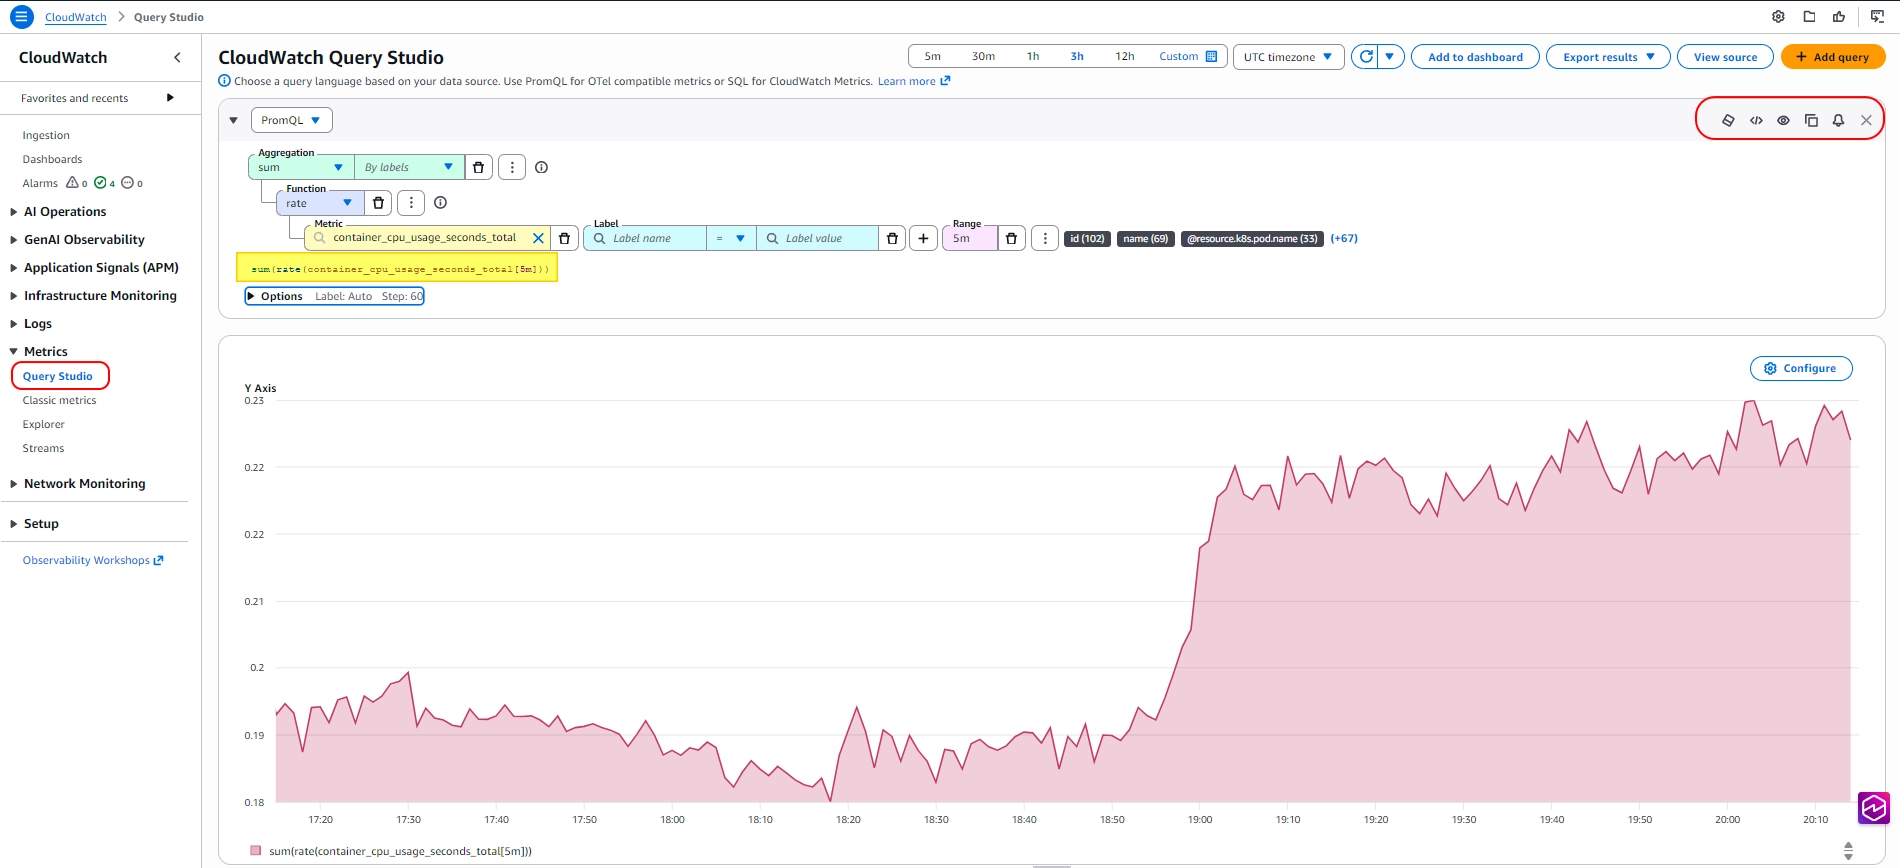Open the UTC timezone dropdown
This screenshot has height=868, width=1900.
coord(1289,57)
